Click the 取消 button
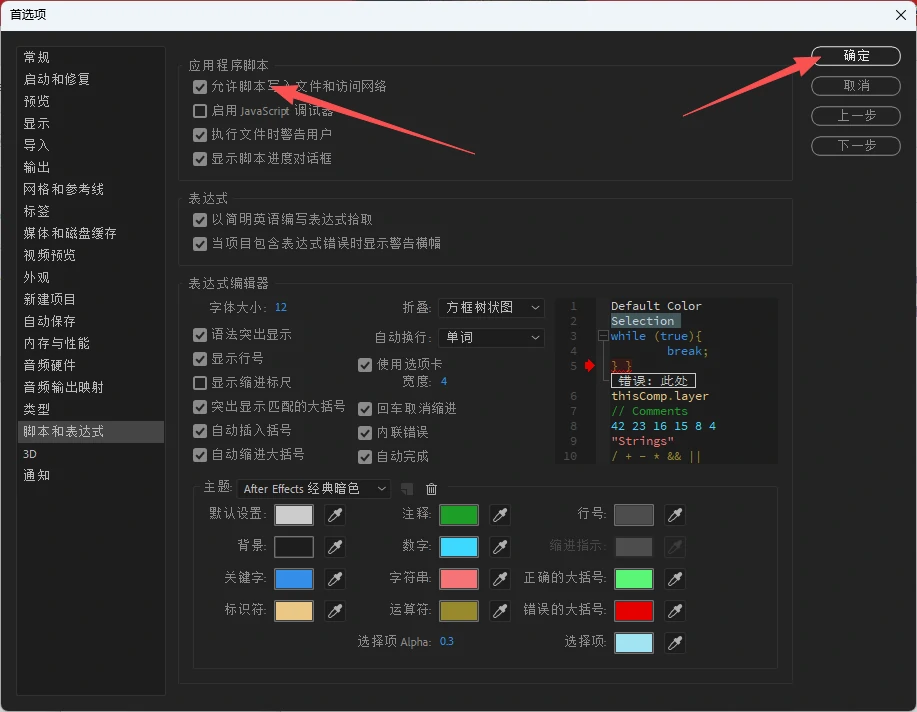This screenshot has width=917, height=712. pyautogui.click(x=856, y=85)
